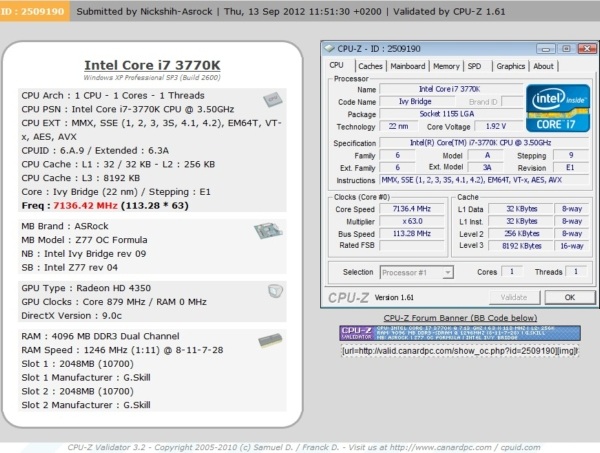Click the RAM Speed : 1246 MHz line
The height and width of the screenshot is (453, 600).
(x=122, y=350)
